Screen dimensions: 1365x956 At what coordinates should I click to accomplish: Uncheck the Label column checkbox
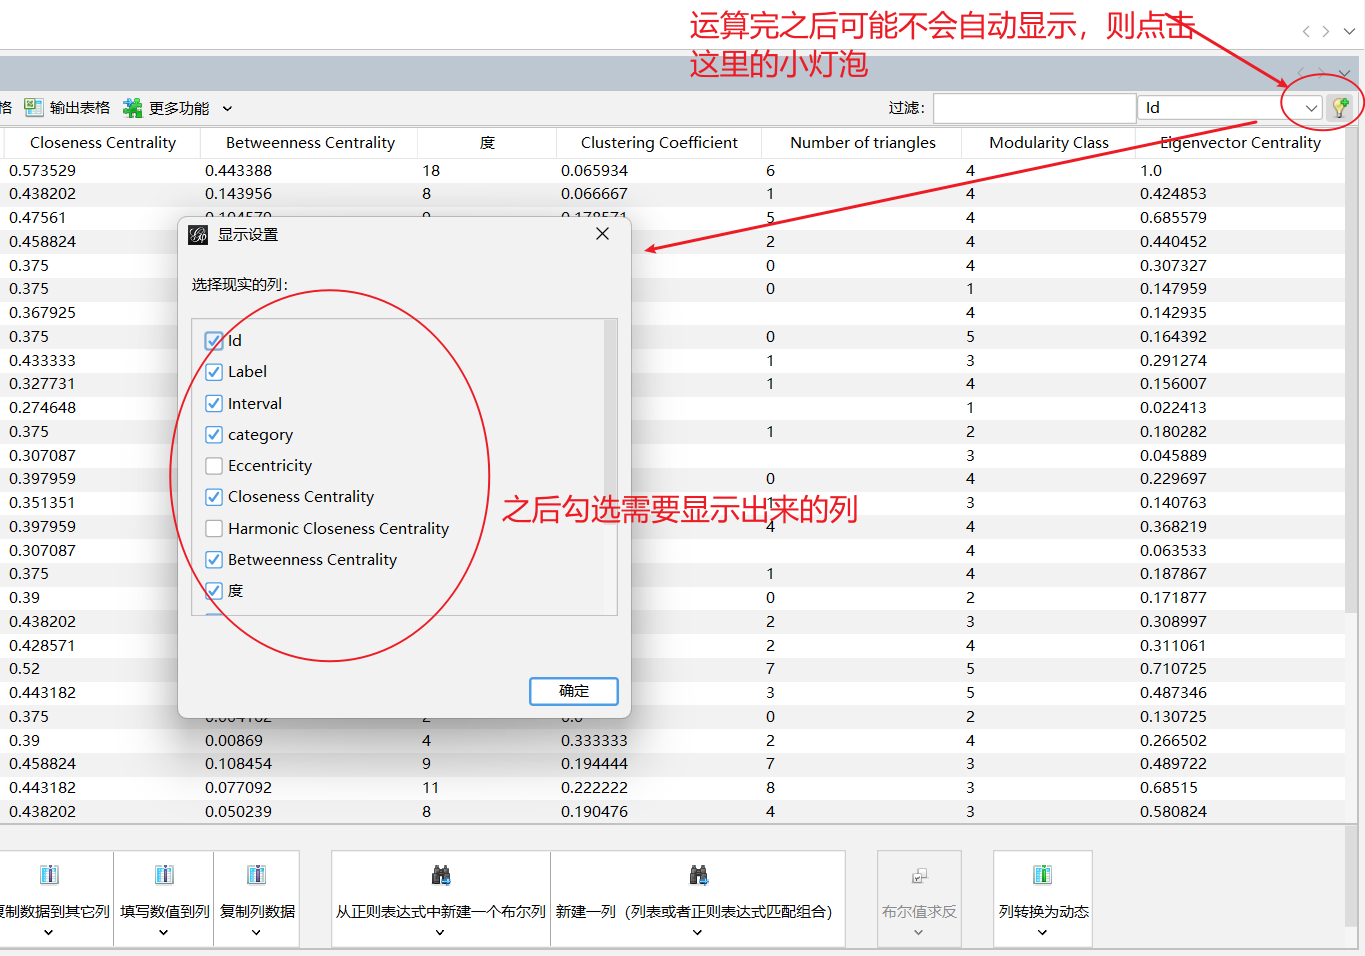214,372
